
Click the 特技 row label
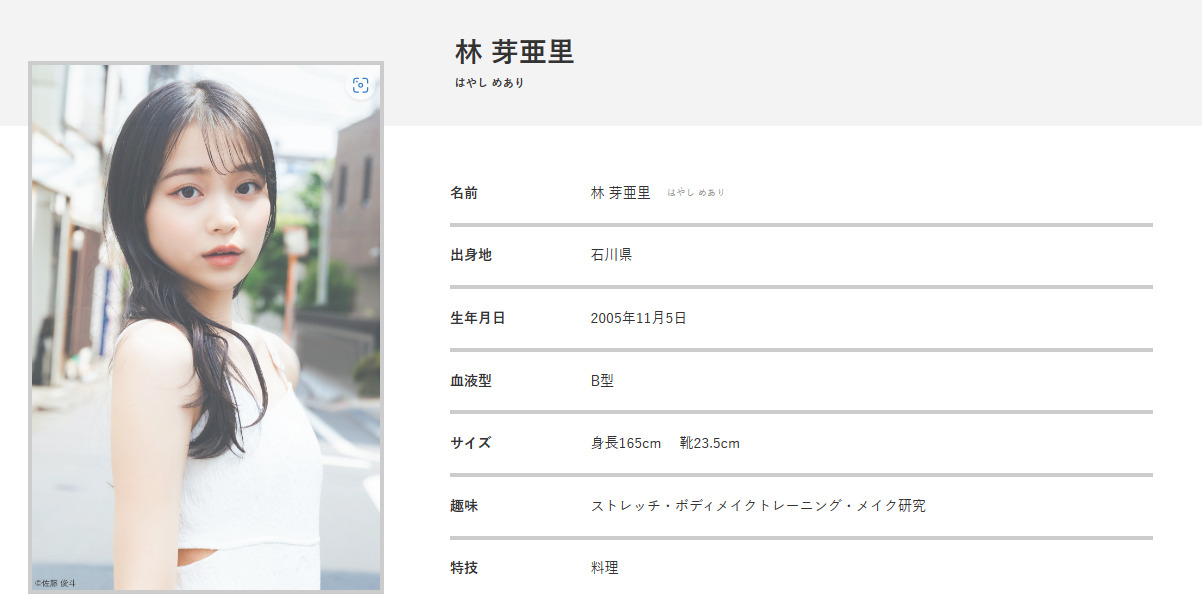(464, 568)
